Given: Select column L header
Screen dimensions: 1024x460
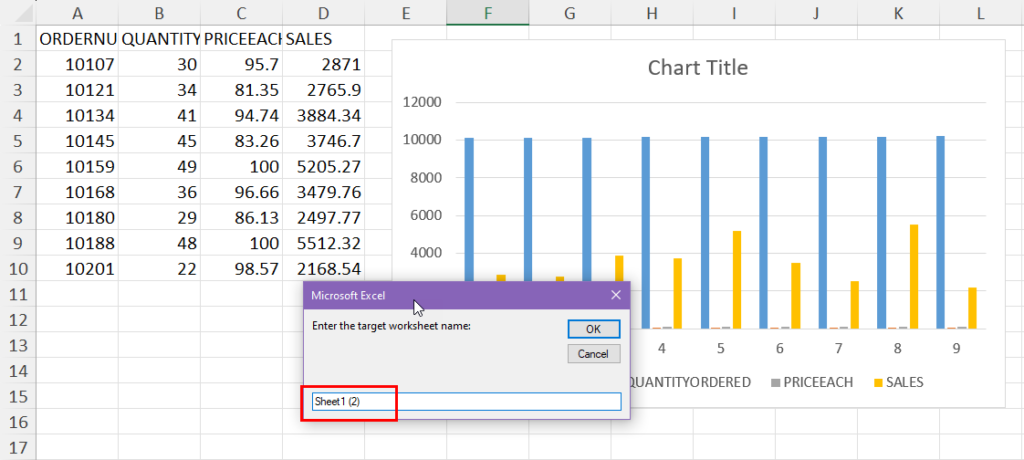Looking at the screenshot, I should point(982,13).
